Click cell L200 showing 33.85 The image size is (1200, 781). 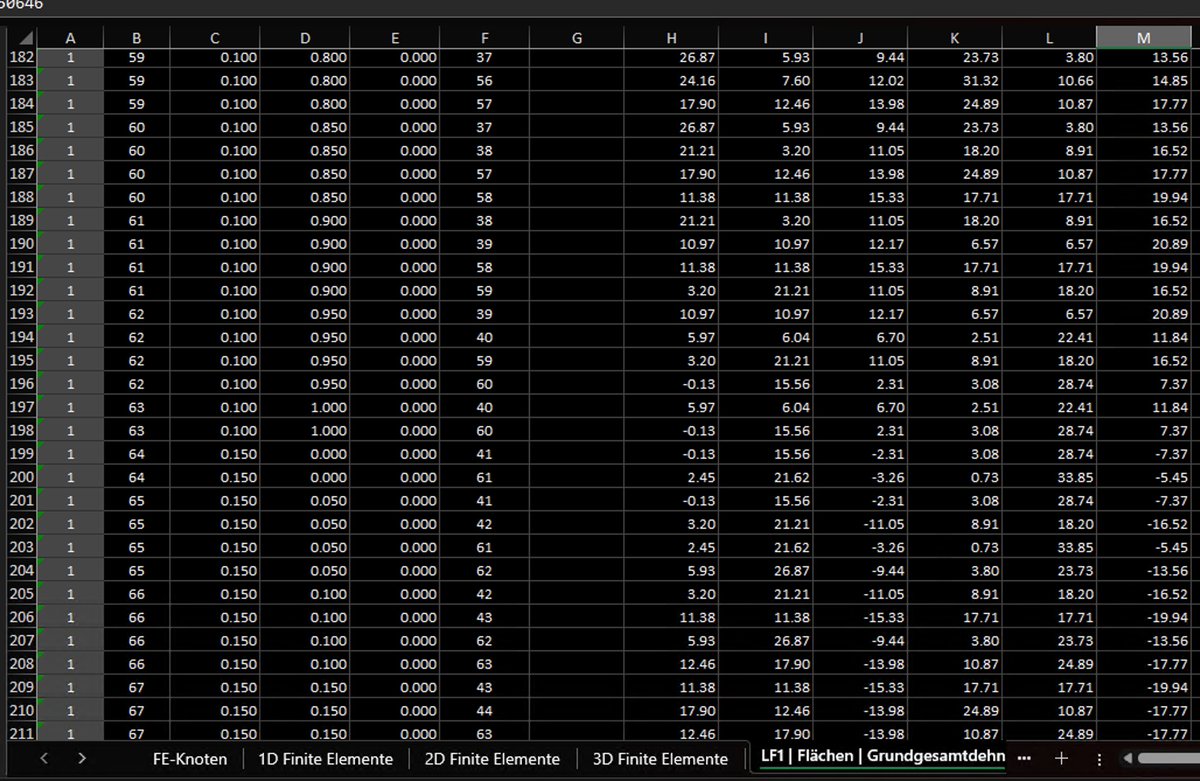point(1049,477)
